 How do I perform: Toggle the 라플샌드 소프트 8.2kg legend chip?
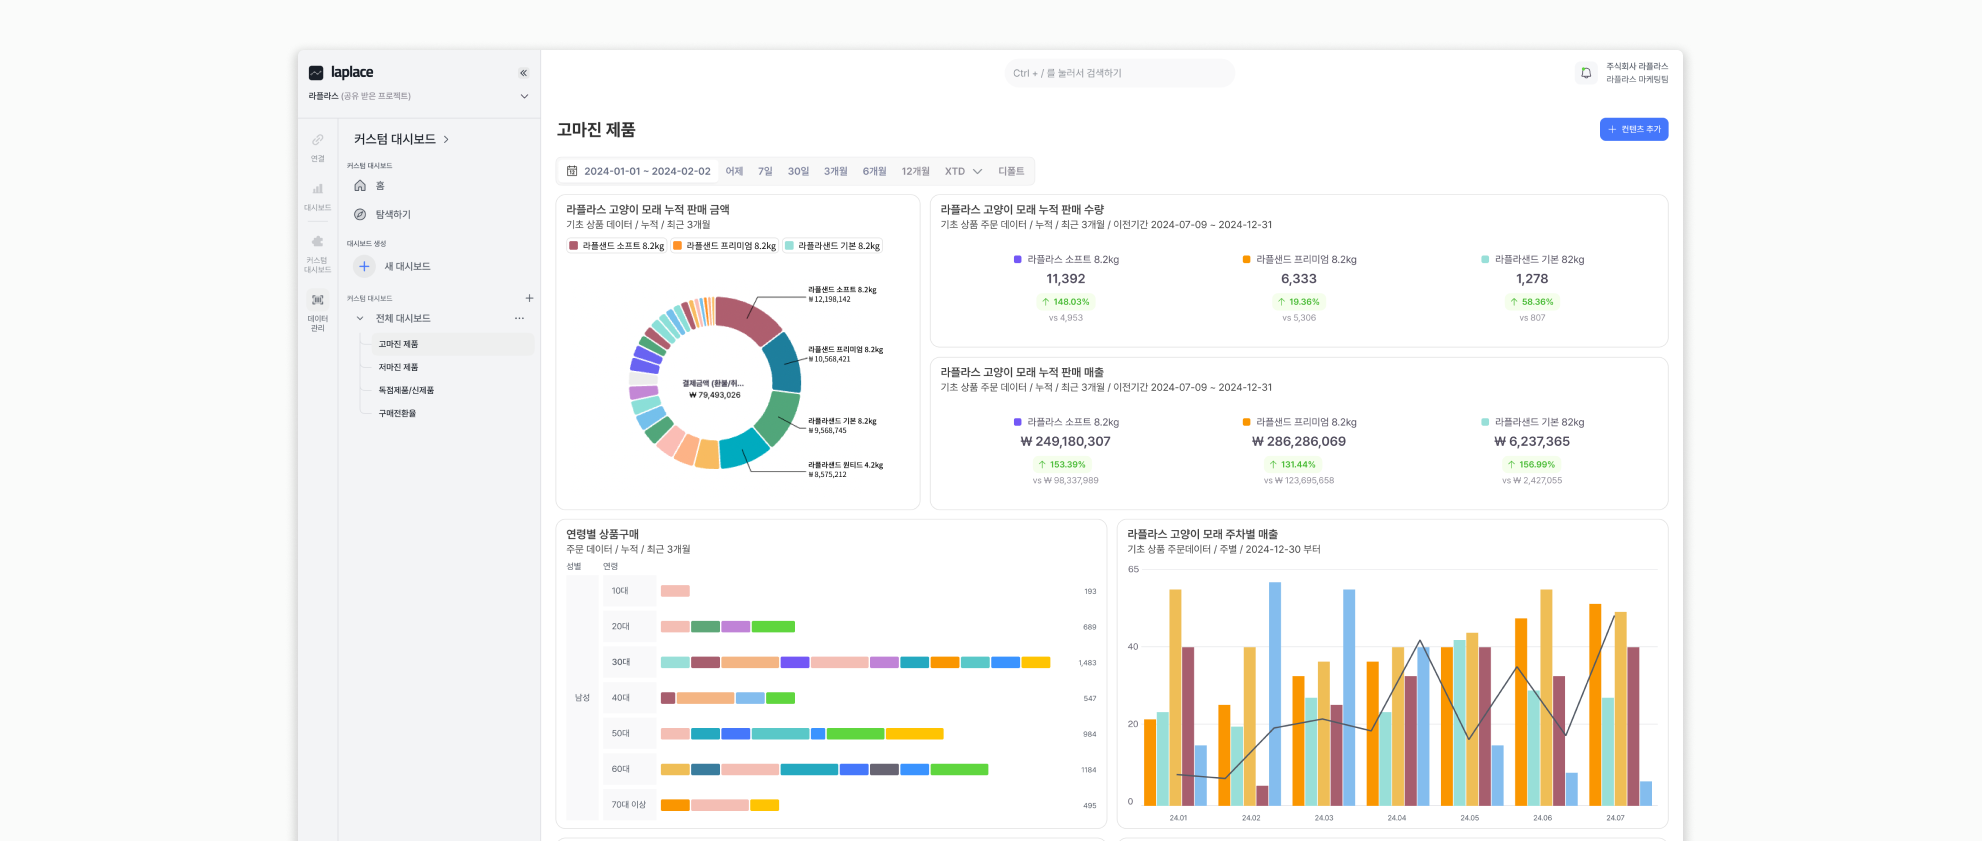617,246
